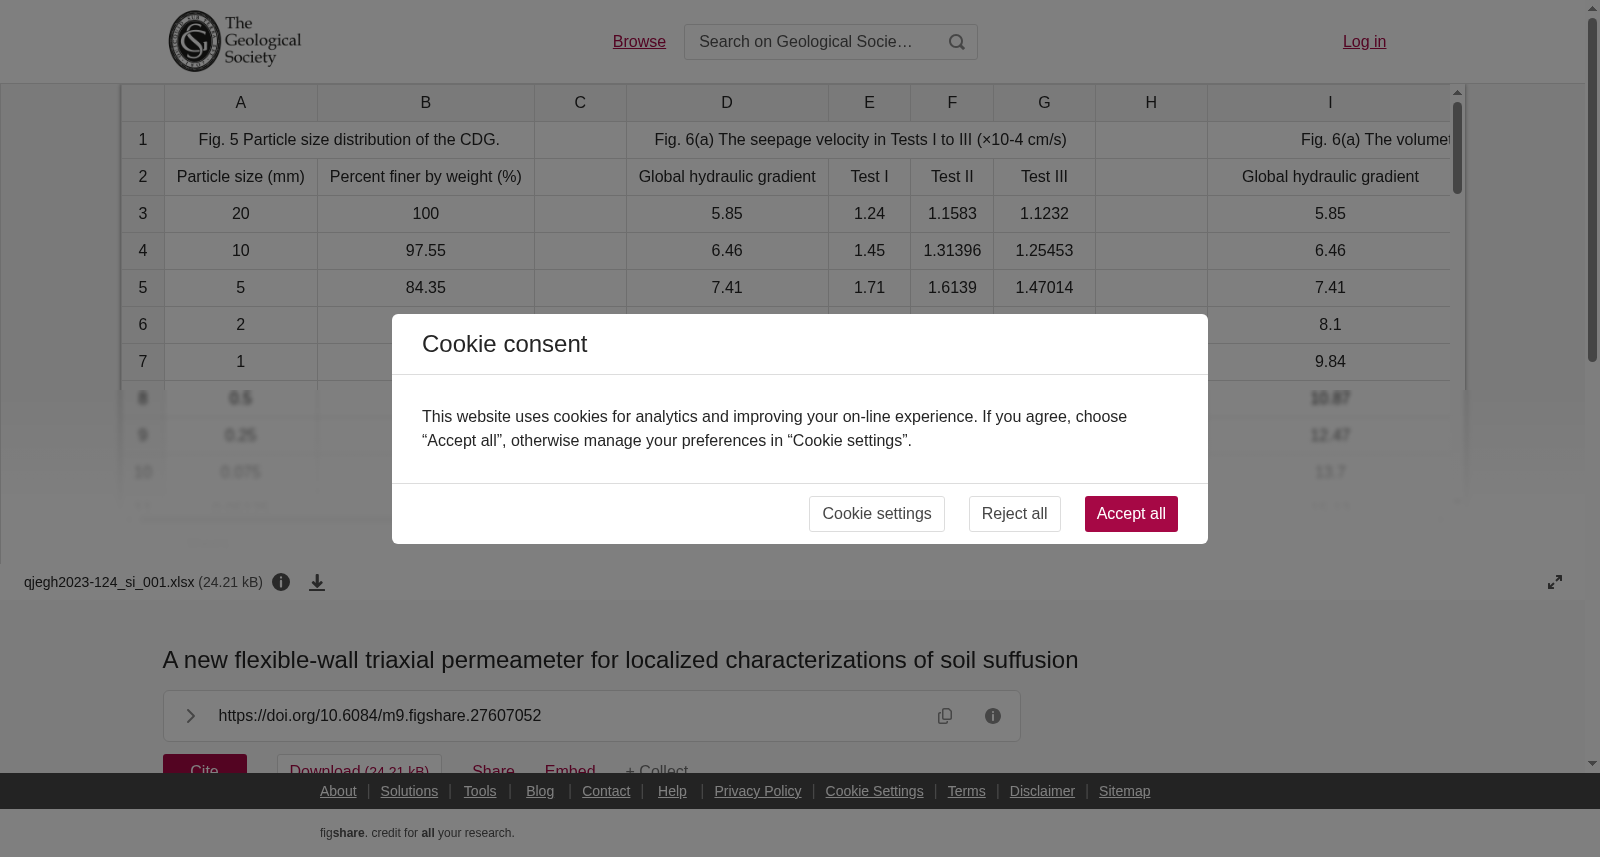Click the spreadsheet preview vertical scrollbar
Viewport: 1600px width, 857px height.
tap(1458, 148)
